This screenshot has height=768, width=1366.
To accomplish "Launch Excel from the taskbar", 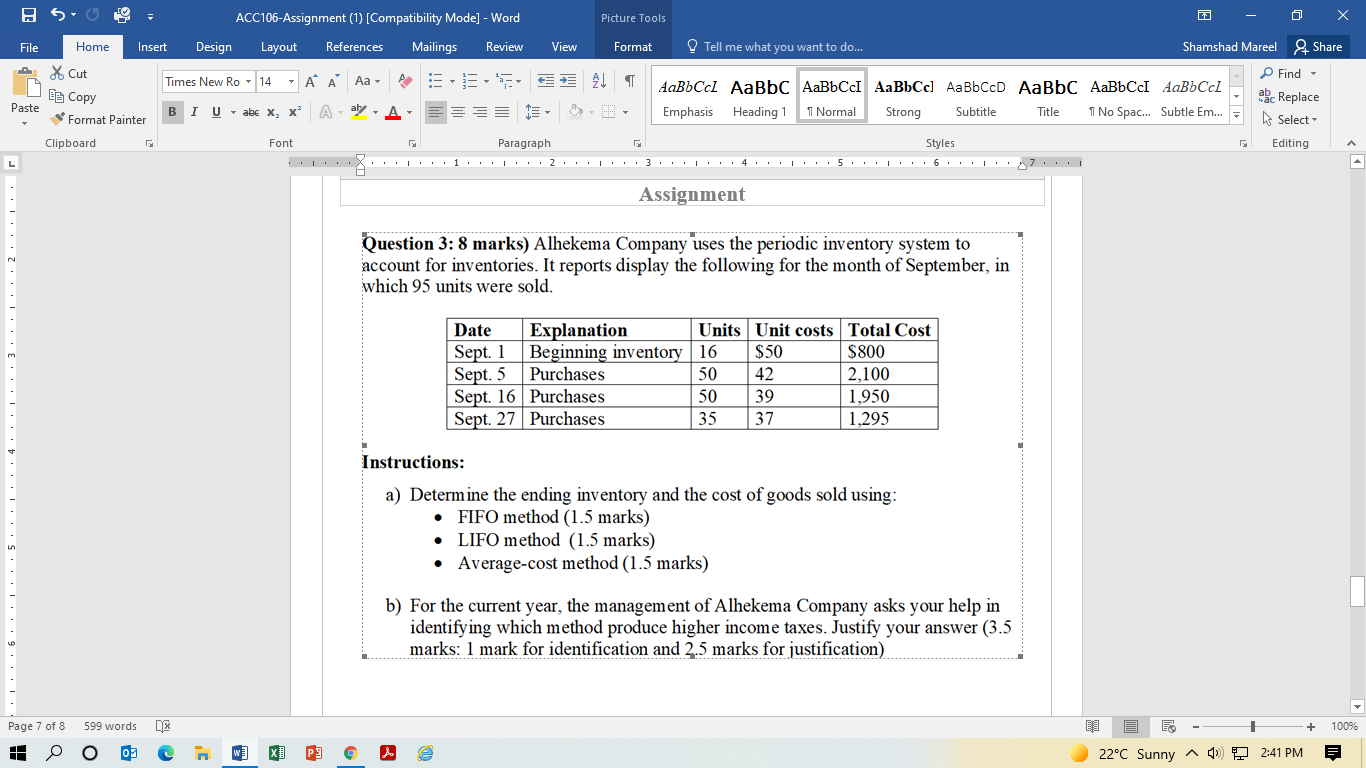I will pos(276,753).
